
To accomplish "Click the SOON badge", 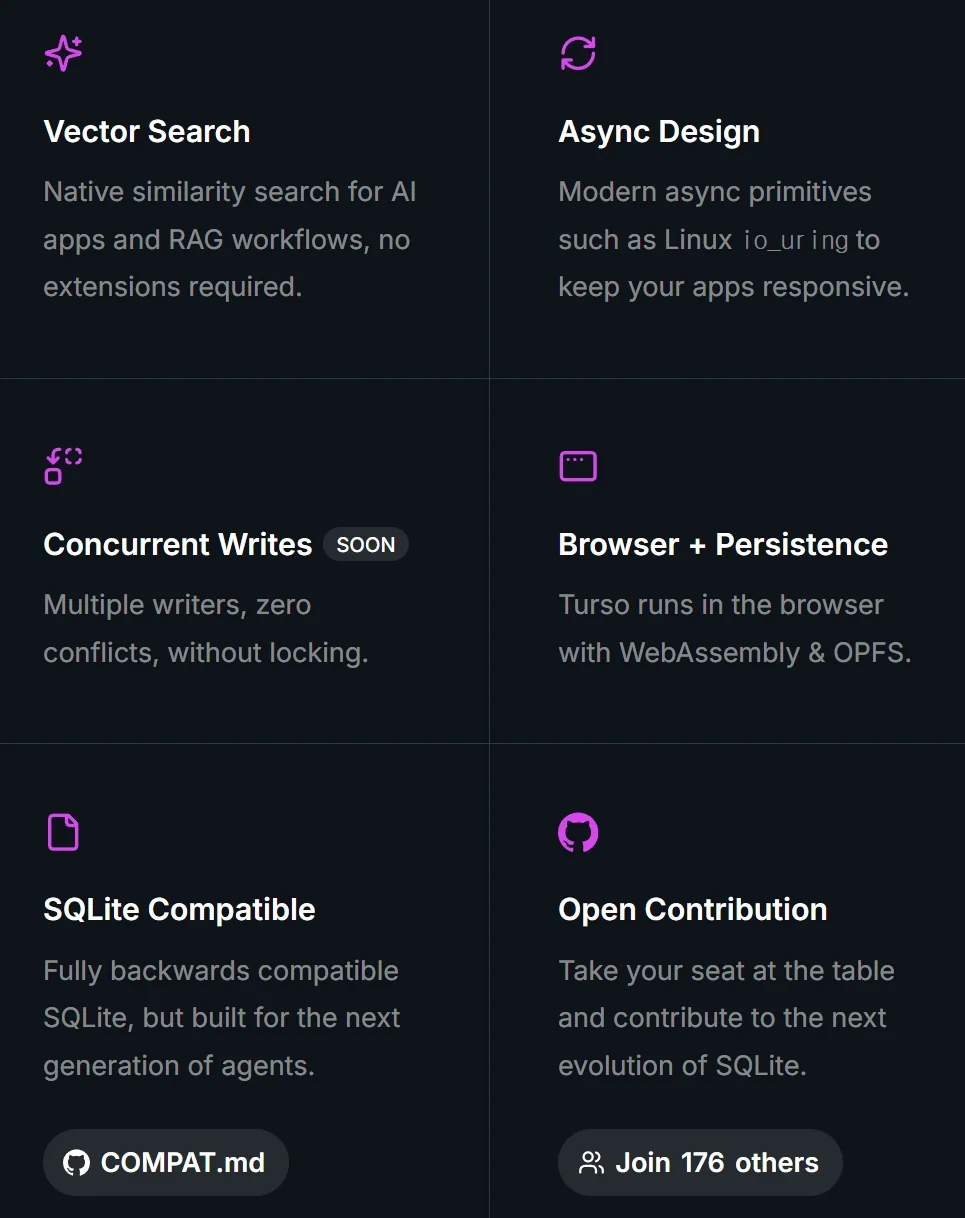I will (365, 545).
